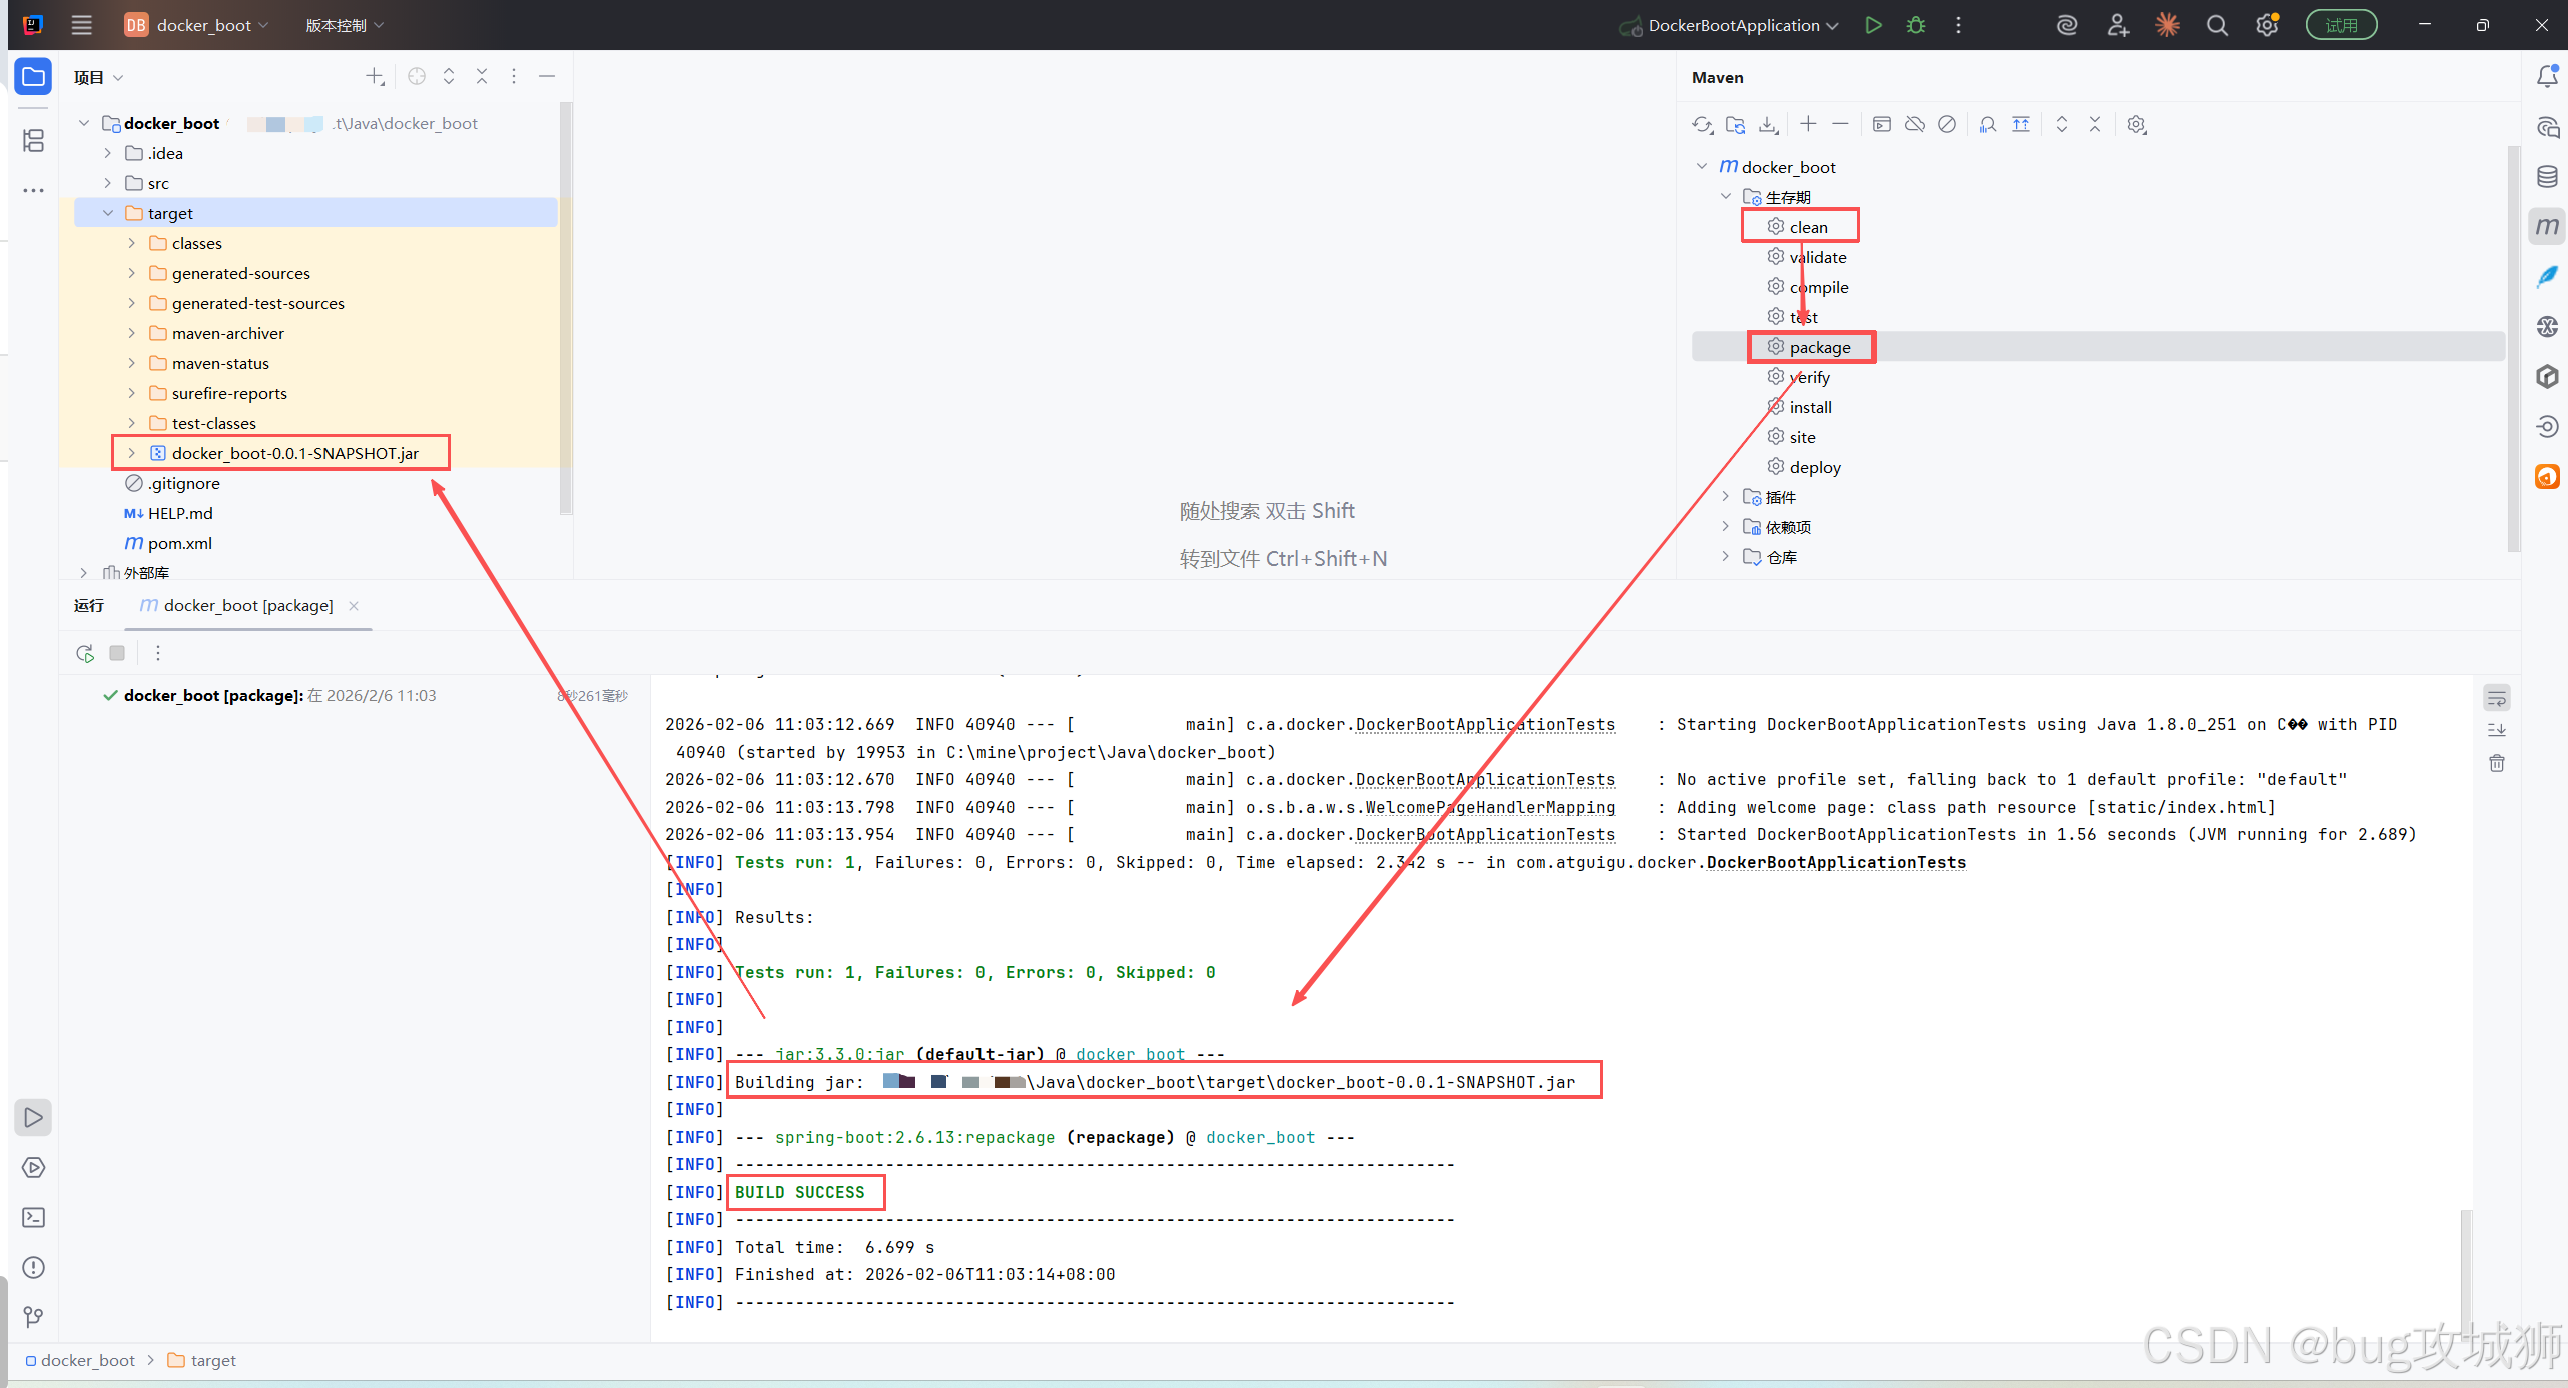Toggle soft-wrap in run console
Image resolution: width=2568 pixels, height=1388 pixels.
pyautogui.click(x=2496, y=698)
